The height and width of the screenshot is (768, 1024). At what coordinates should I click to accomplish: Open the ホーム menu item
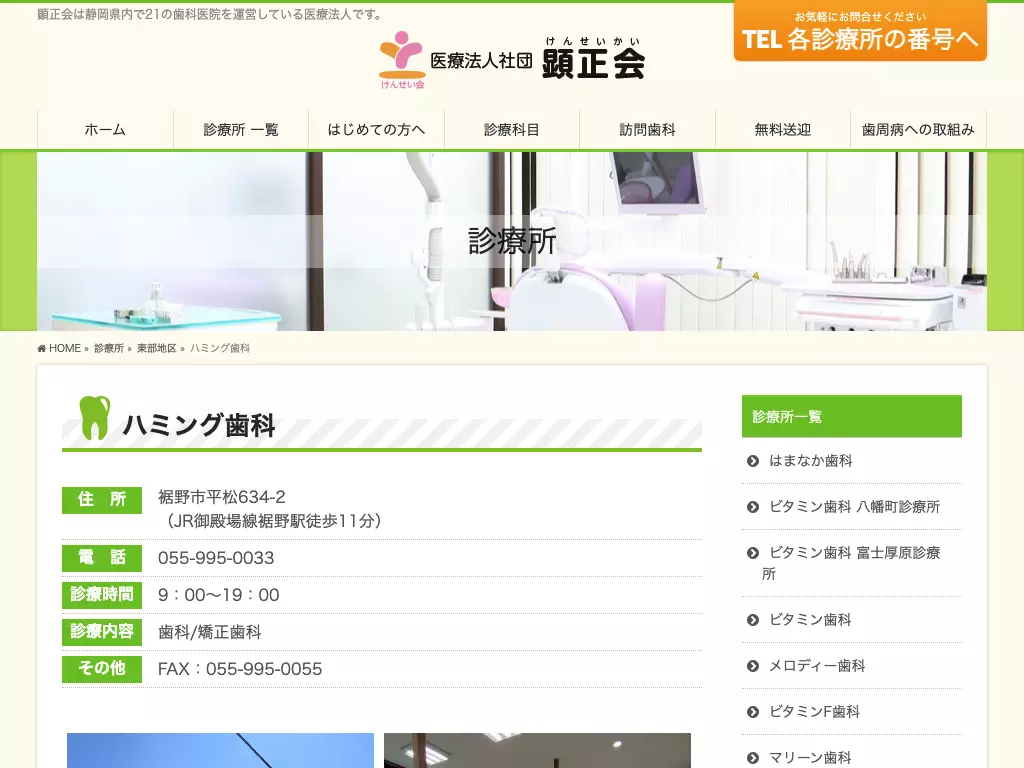click(105, 129)
